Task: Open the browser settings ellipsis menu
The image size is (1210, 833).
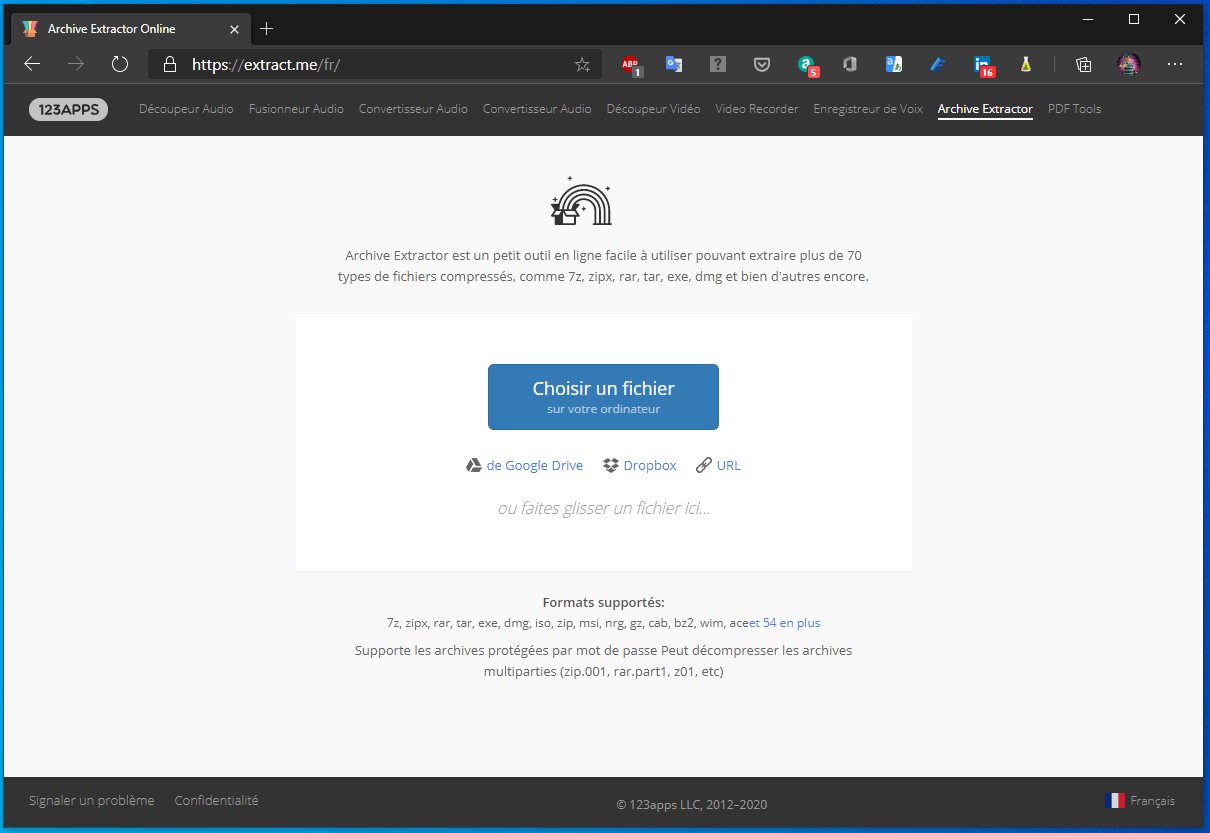Action: (x=1175, y=64)
